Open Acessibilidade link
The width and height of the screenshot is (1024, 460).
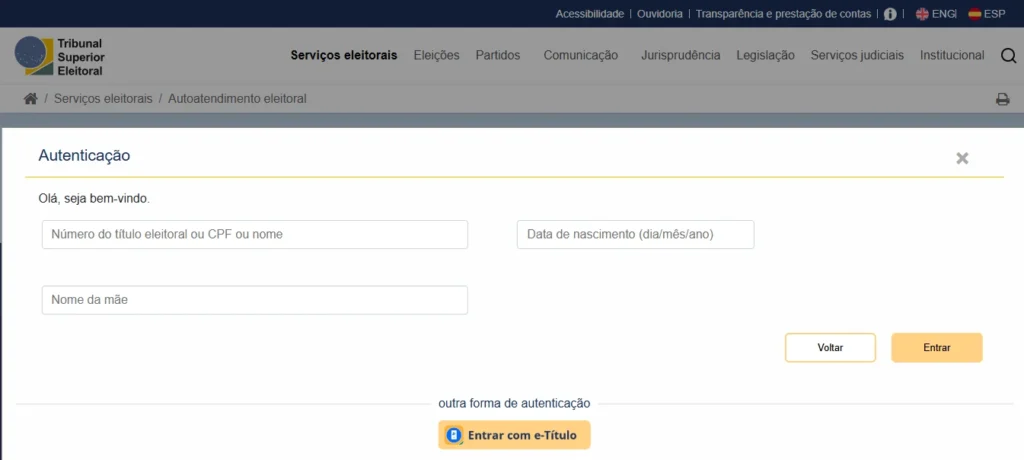coord(590,14)
